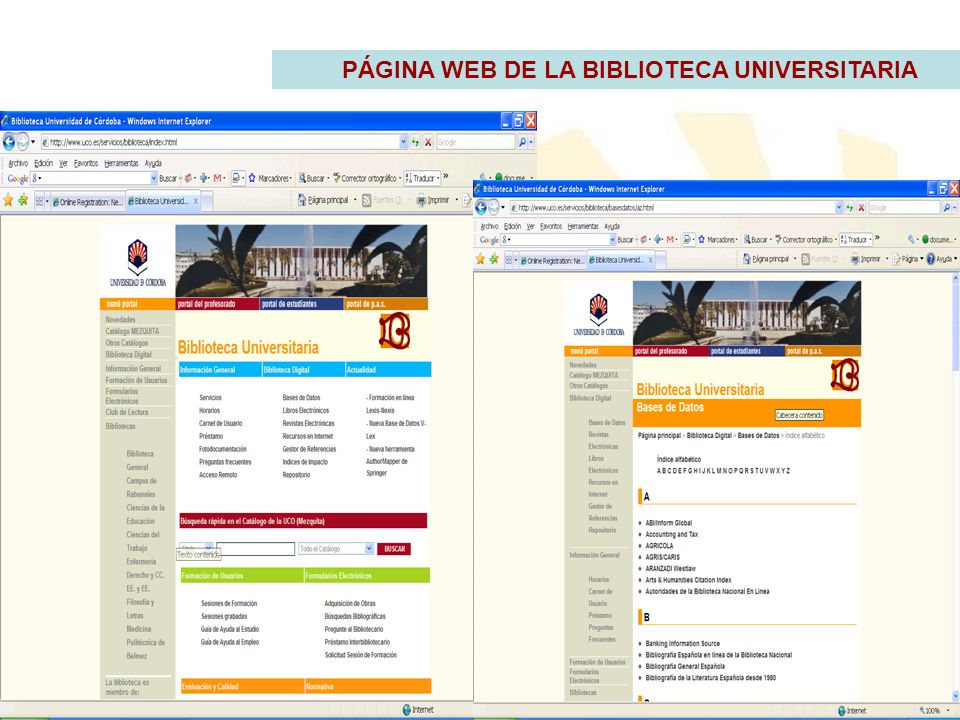The width and height of the screenshot is (960, 720).
Task: Open Favorites Center star in the left window
Action: coord(8,200)
